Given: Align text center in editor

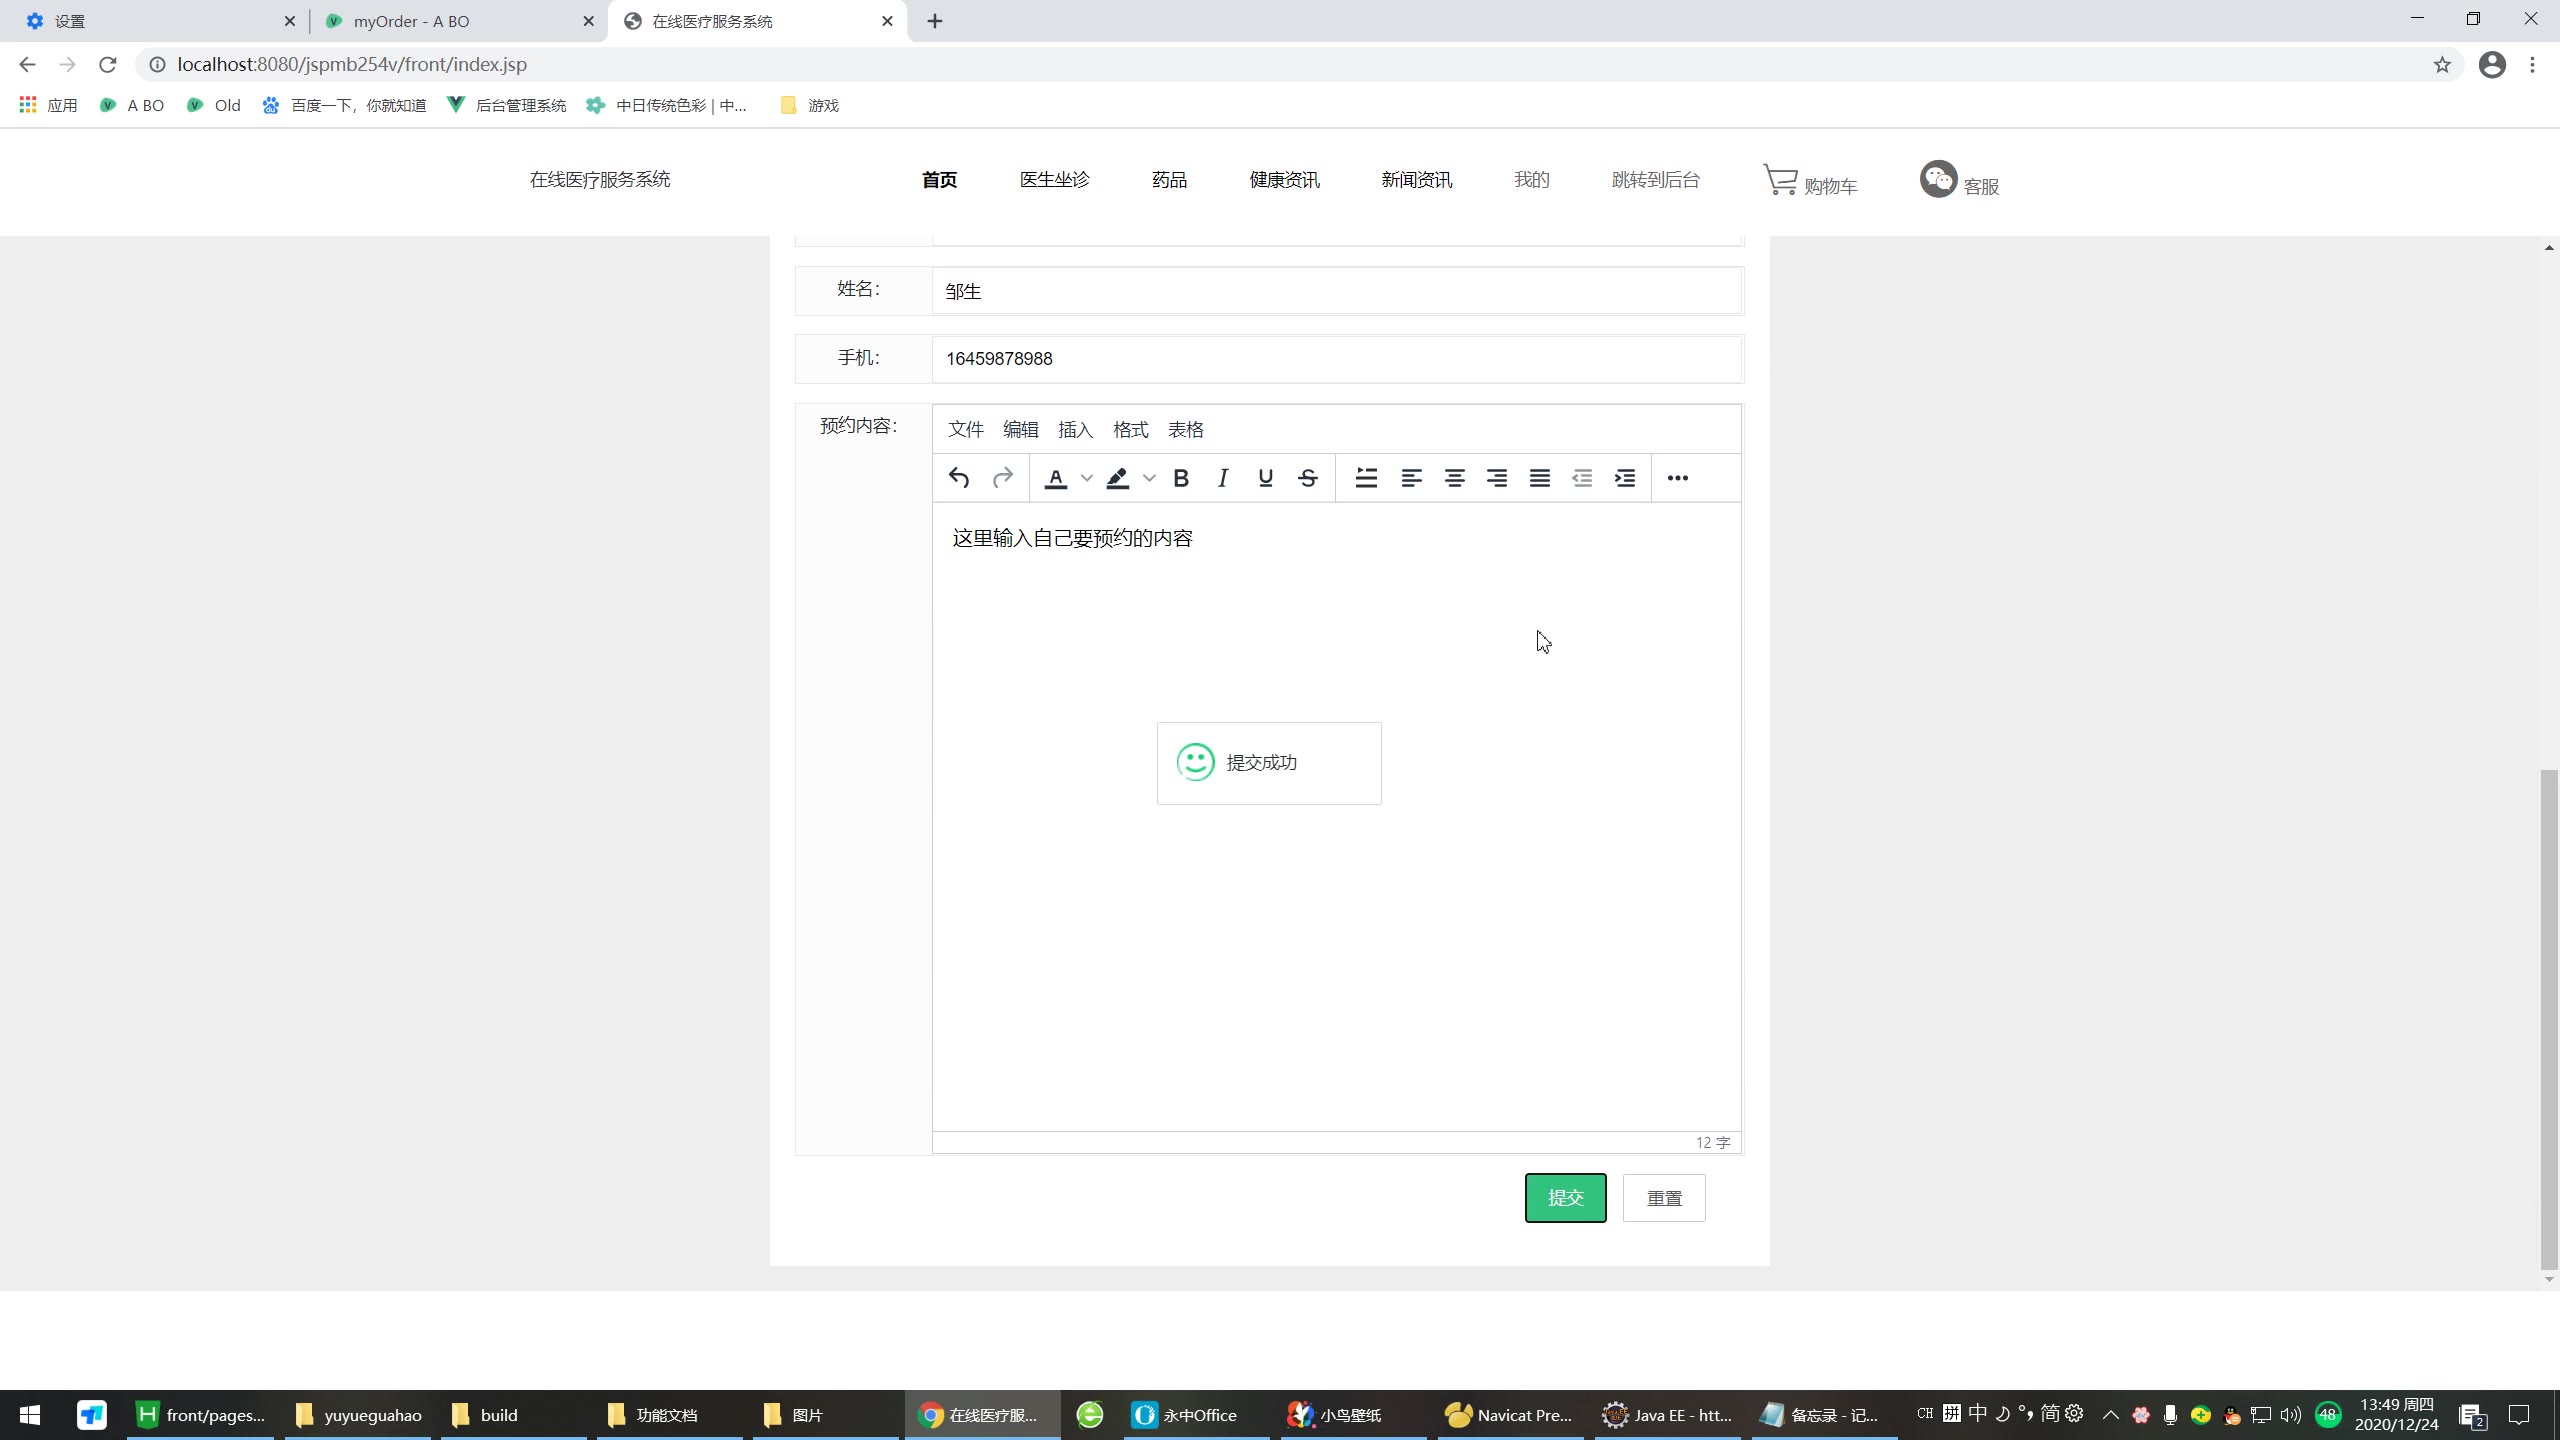Looking at the screenshot, I should pyautogui.click(x=1454, y=478).
